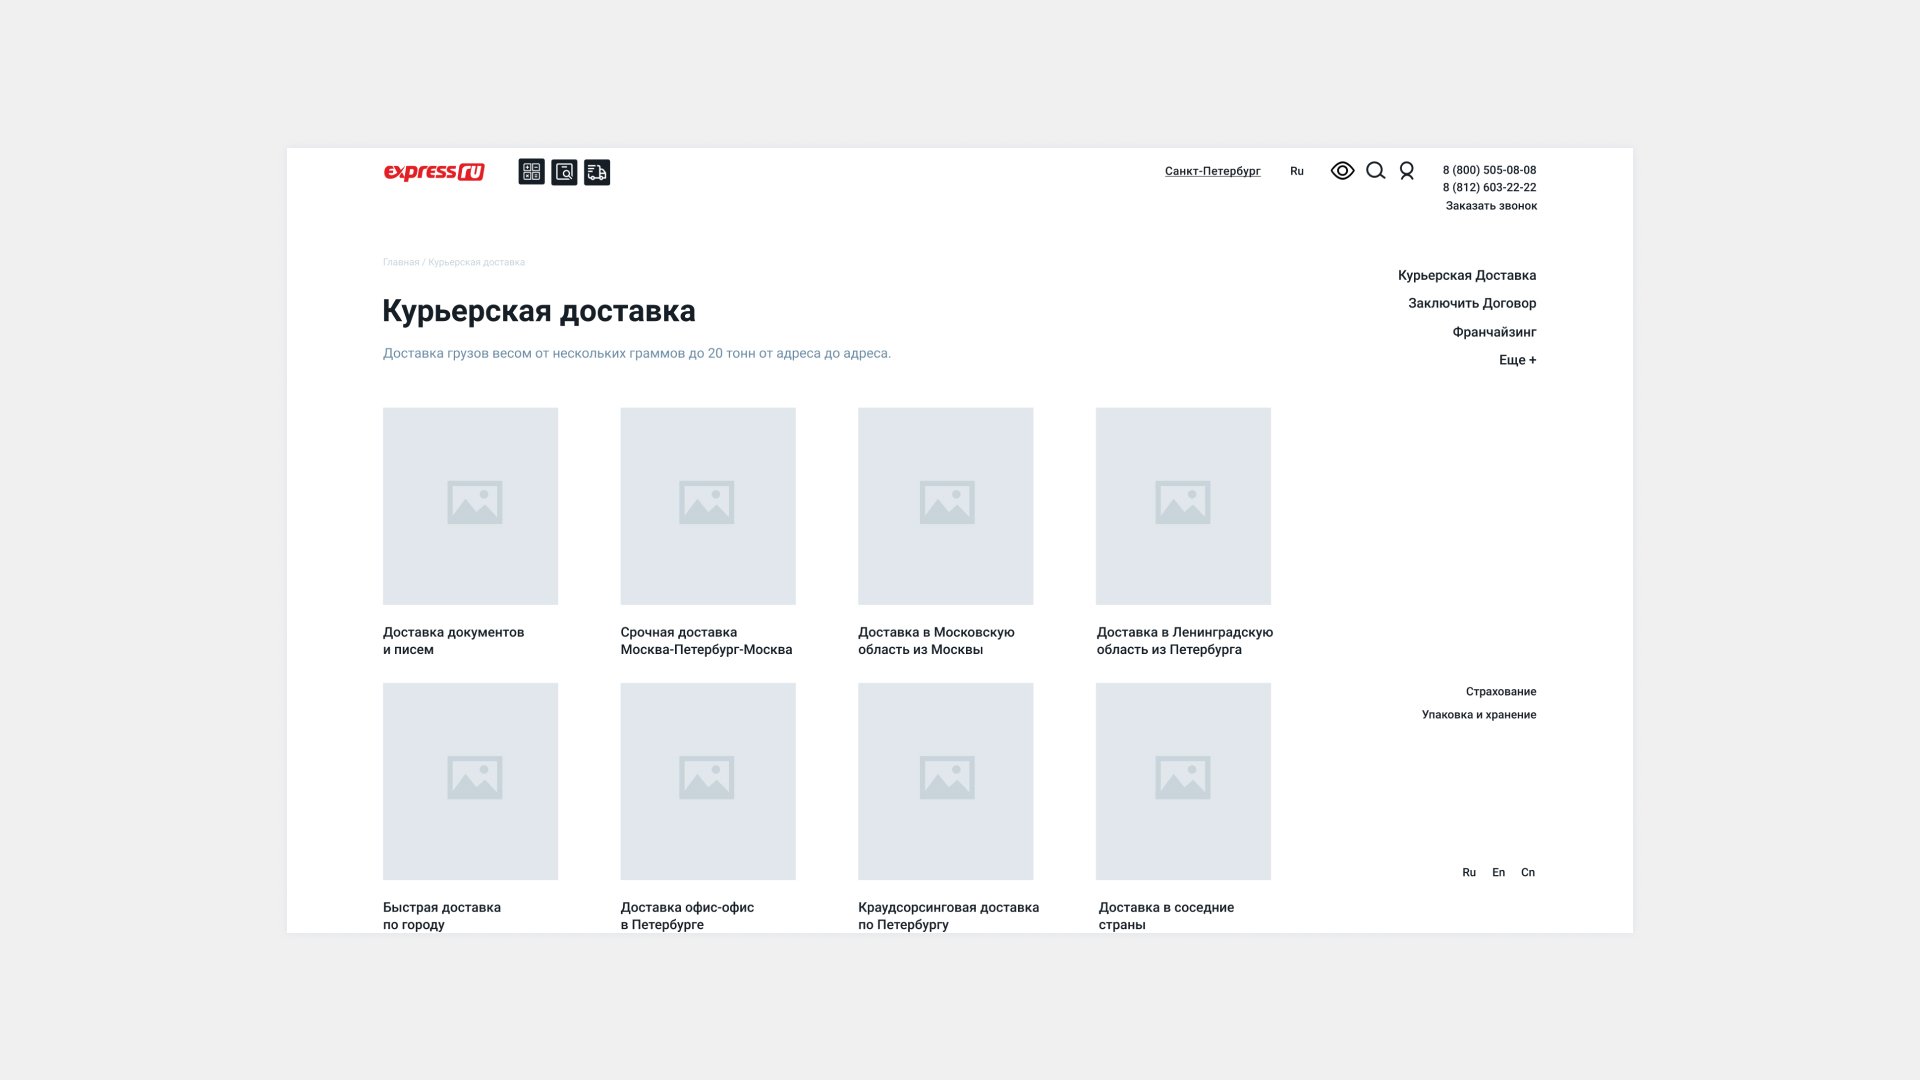Image resolution: width=1920 pixels, height=1080 pixels.
Task: Open the Франчайзинг menu item
Action: [x=1494, y=332]
